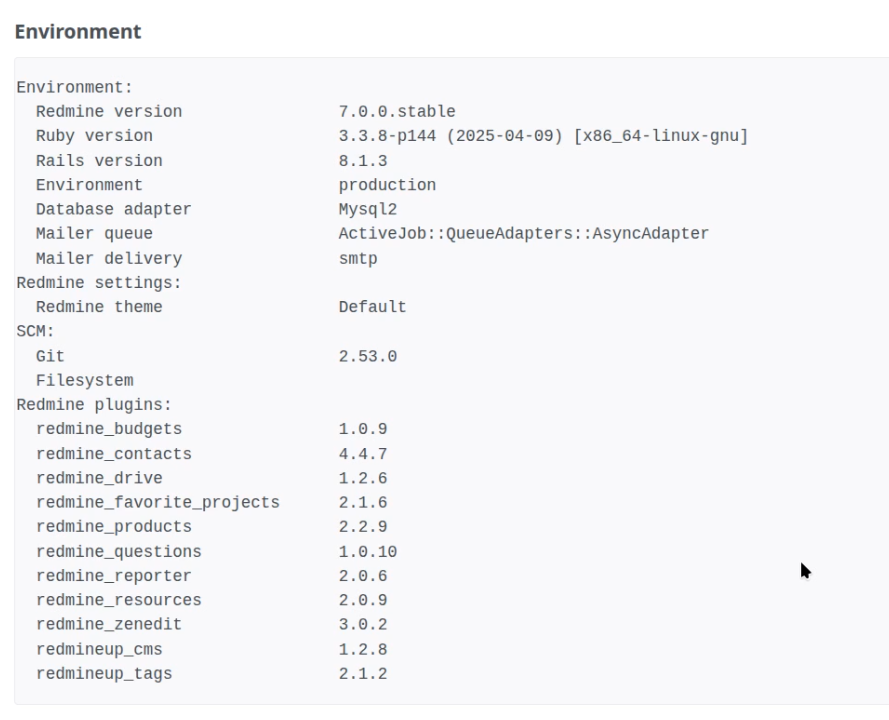This screenshot has width=889, height=720.
Task: Click the Ruby value 3.3.8-p144
Action: (387, 136)
